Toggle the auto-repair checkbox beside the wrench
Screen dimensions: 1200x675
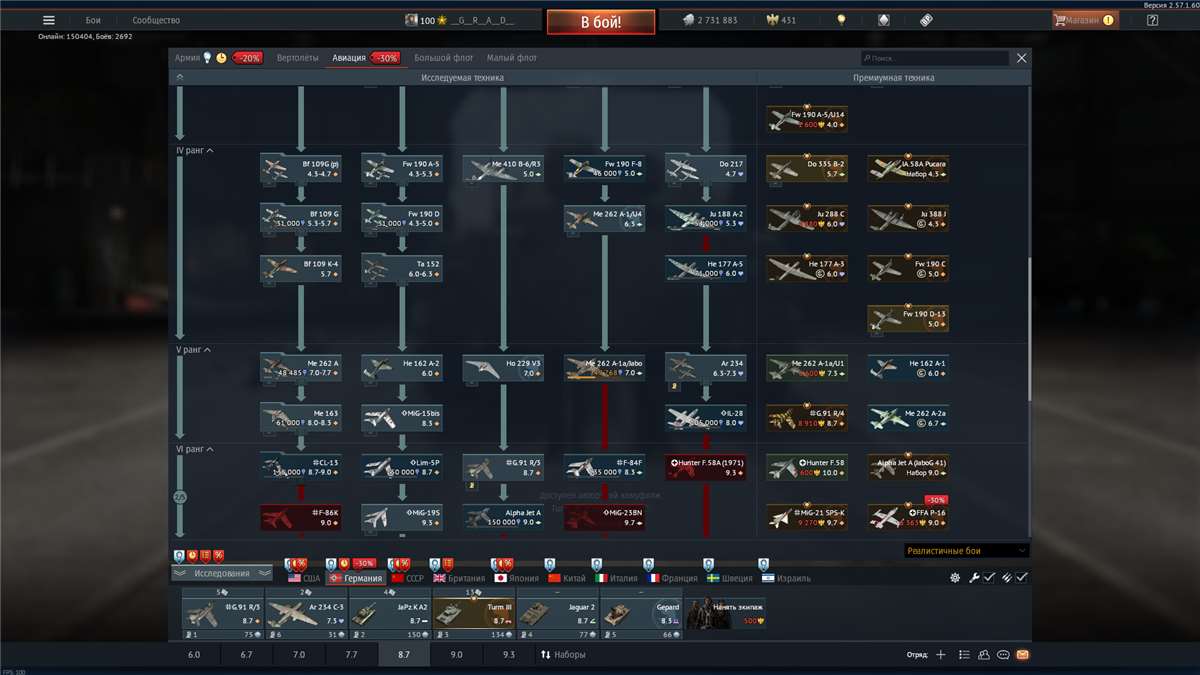pos(988,578)
